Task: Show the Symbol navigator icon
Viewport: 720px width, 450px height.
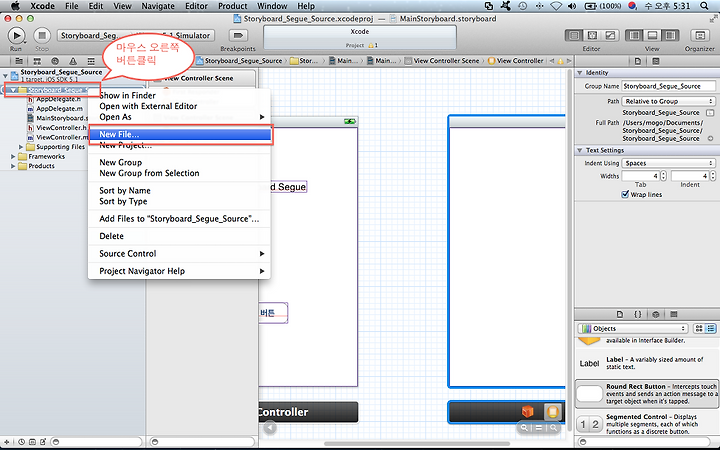Action: pyautogui.click(x=37, y=61)
